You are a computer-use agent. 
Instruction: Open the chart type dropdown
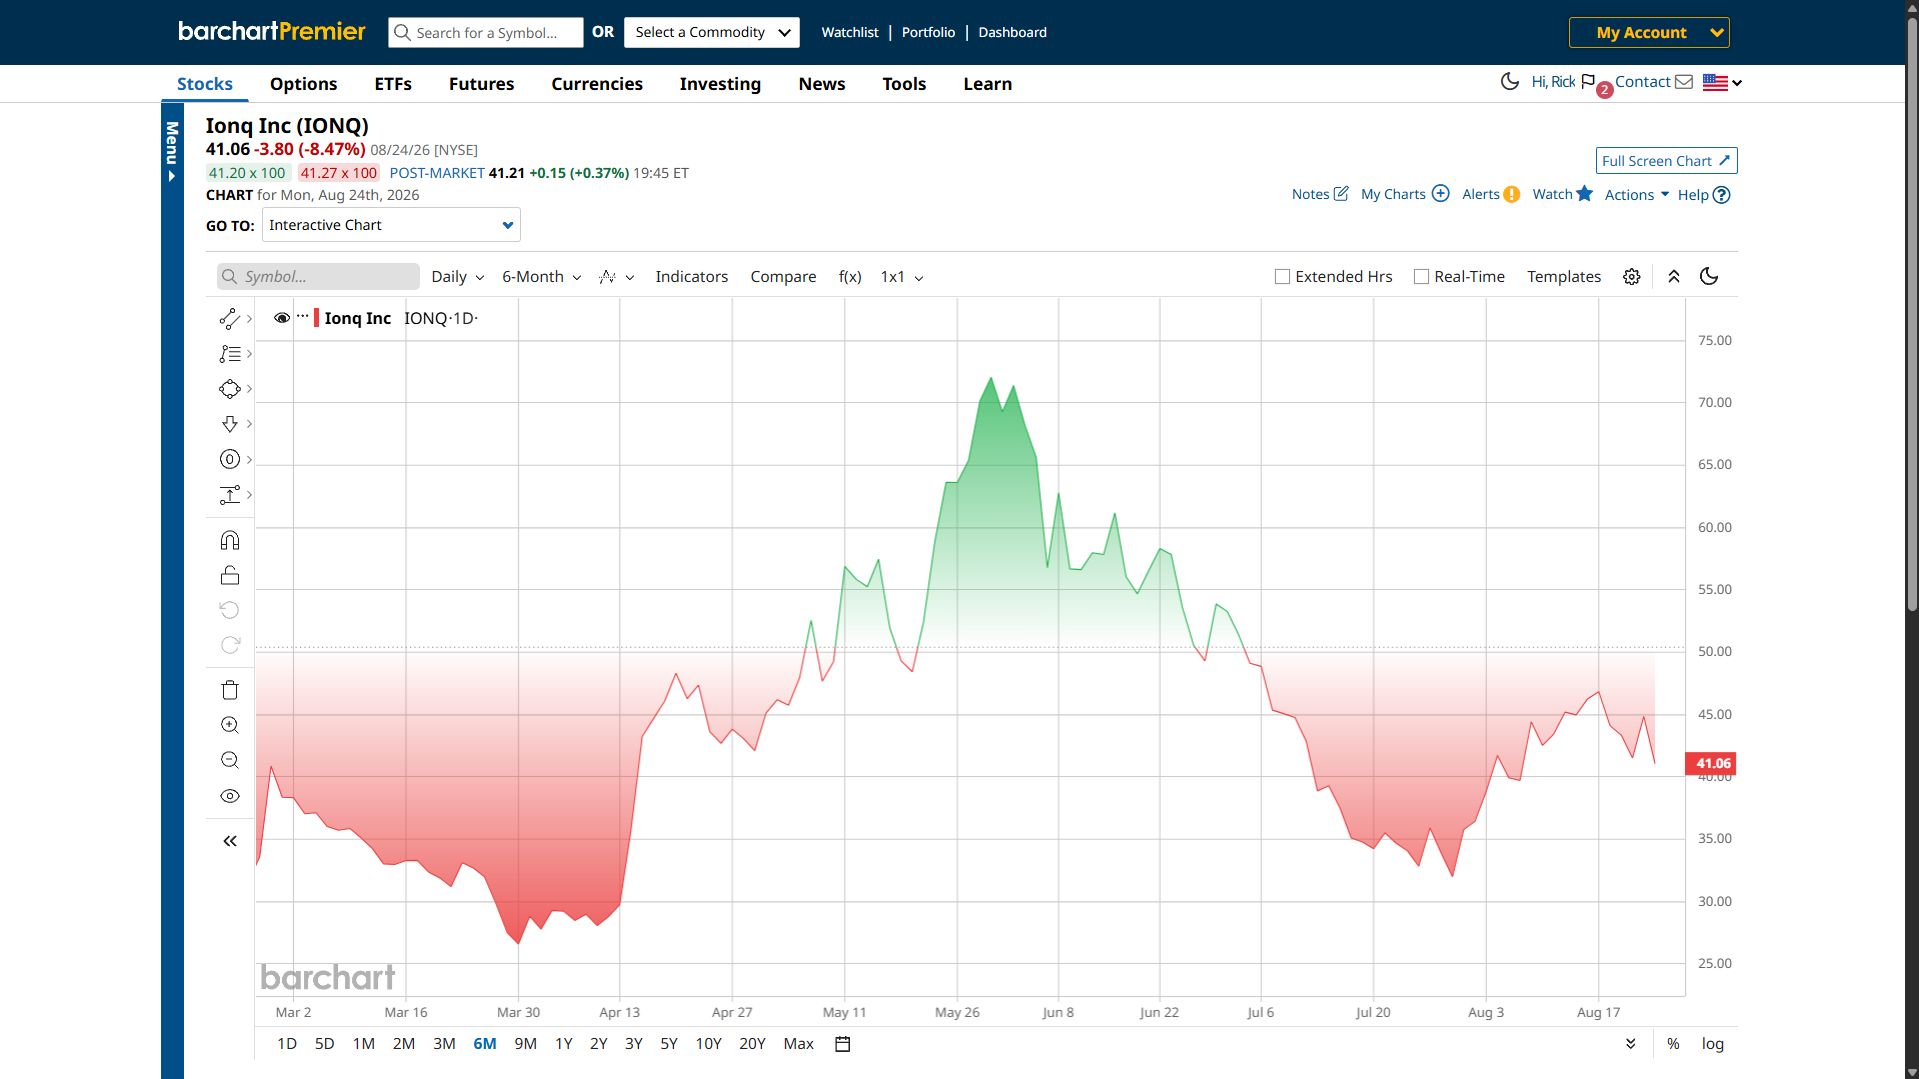point(616,277)
